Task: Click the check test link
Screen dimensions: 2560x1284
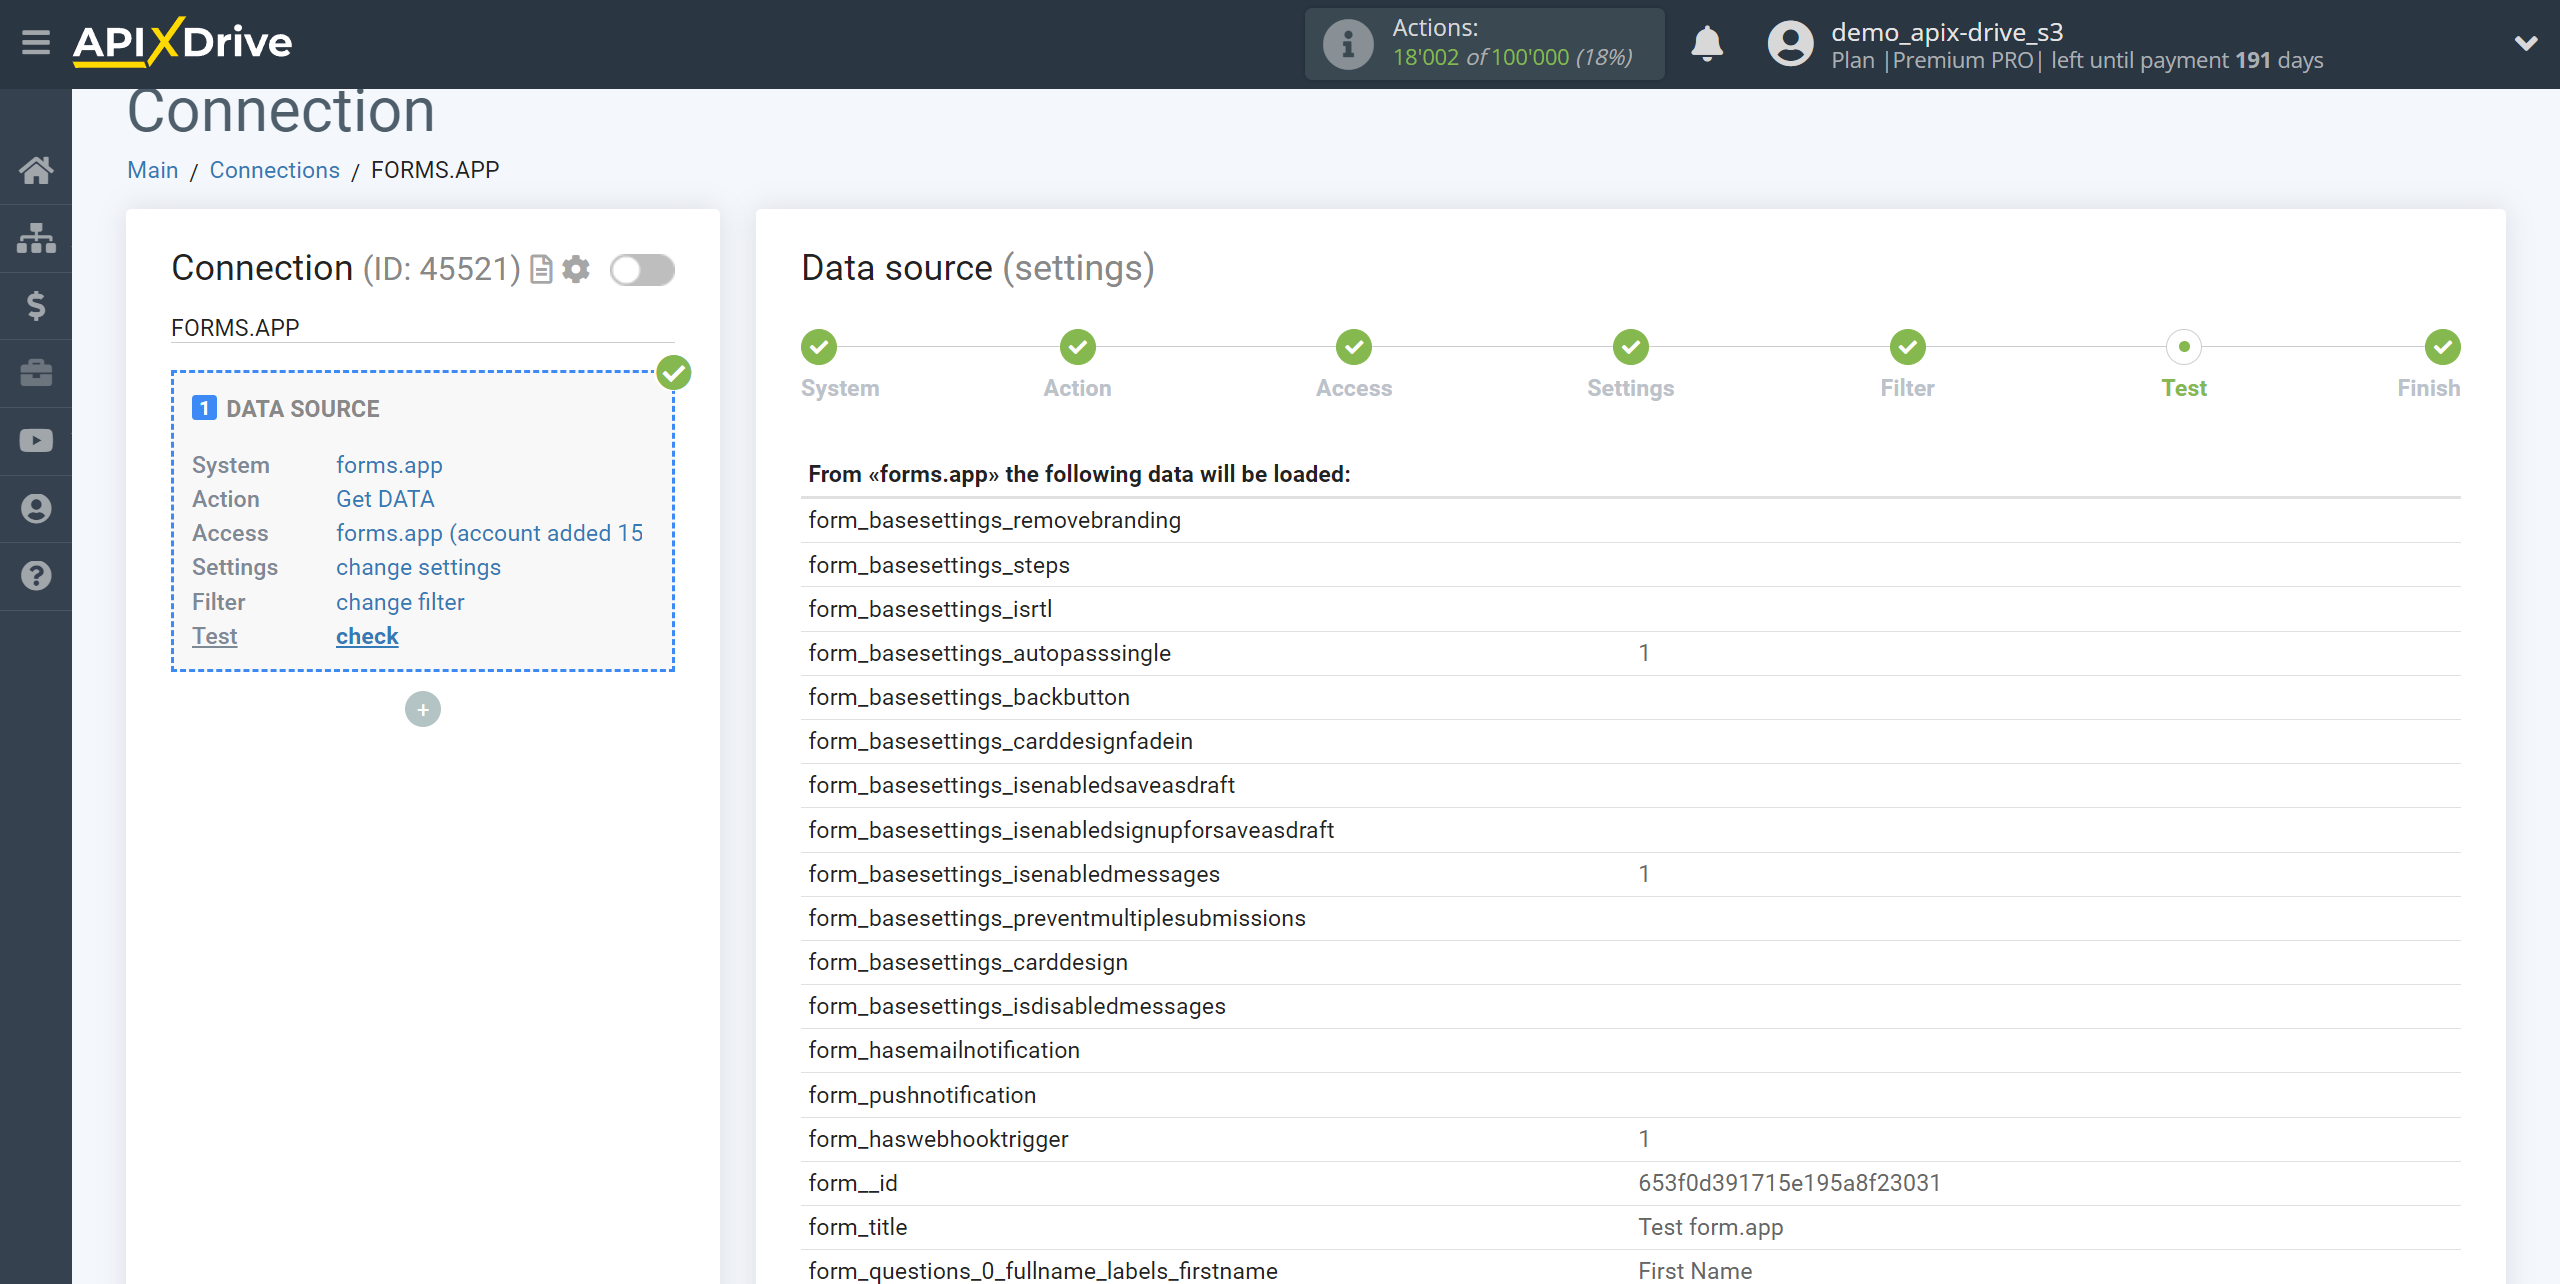Action: pos(367,636)
